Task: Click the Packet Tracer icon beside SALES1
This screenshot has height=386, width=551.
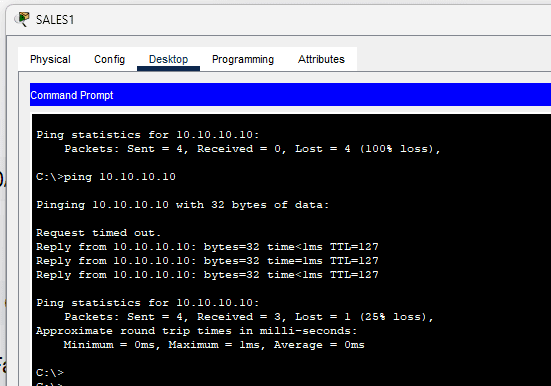Action: coord(22,19)
